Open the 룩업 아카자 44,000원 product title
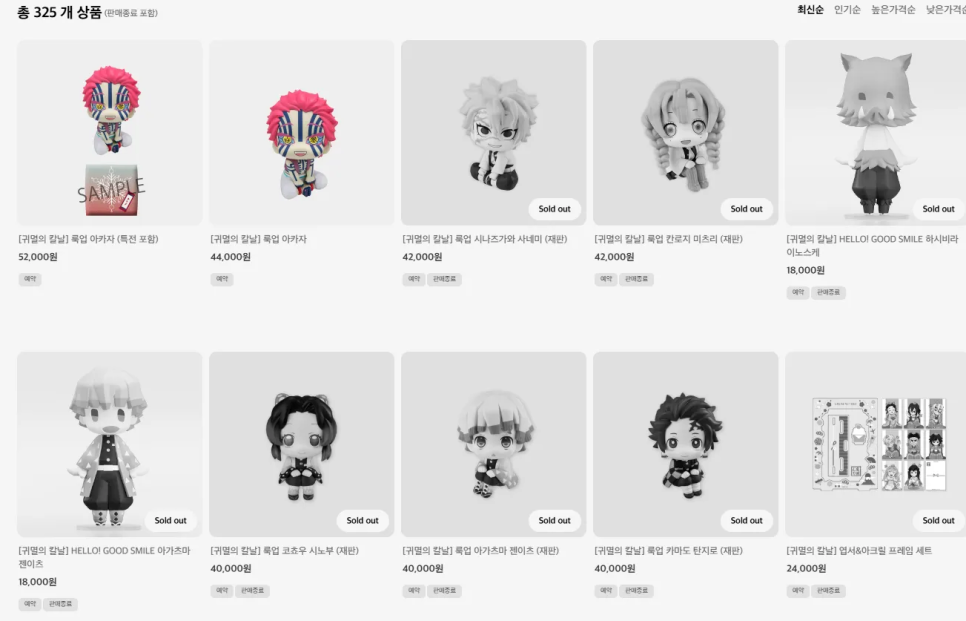Screen dimensions: 966x621 tap(258, 239)
